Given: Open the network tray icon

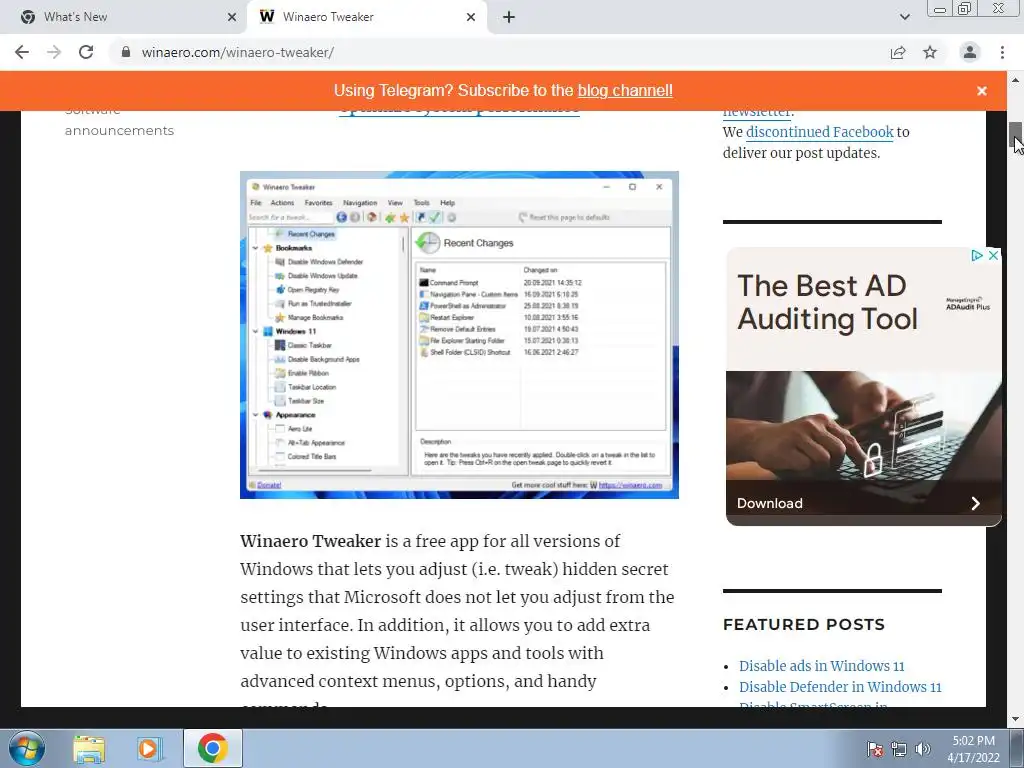Looking at the screenshot, I should coord(899,749).
